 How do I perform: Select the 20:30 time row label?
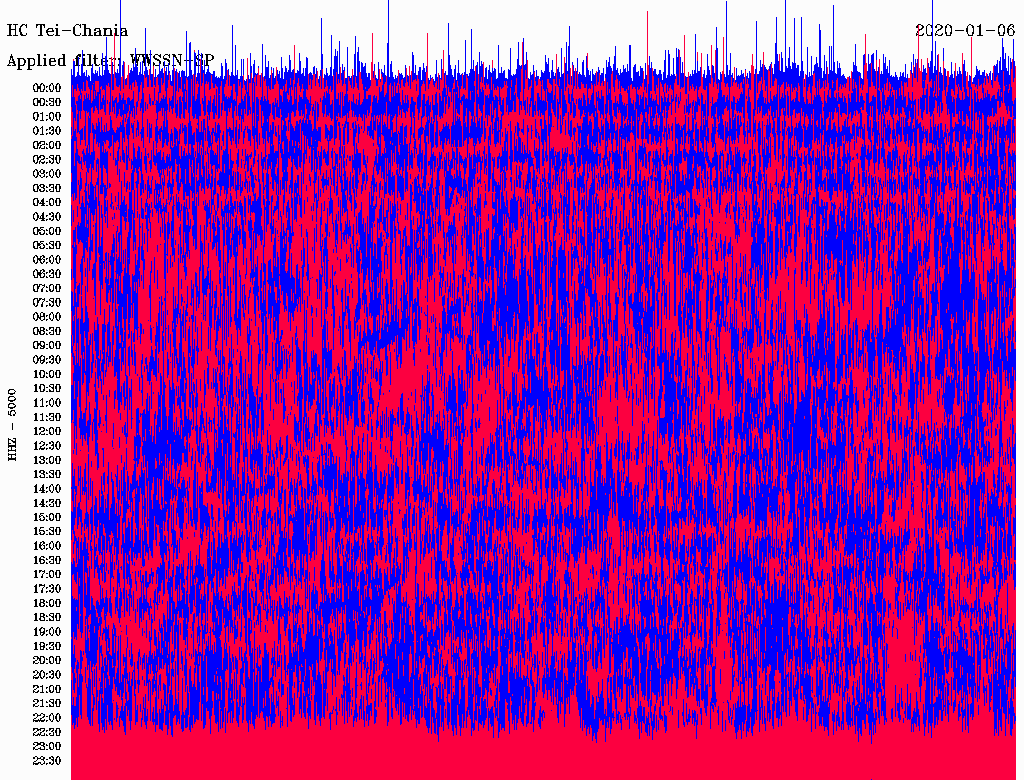(x=47, y=675)
